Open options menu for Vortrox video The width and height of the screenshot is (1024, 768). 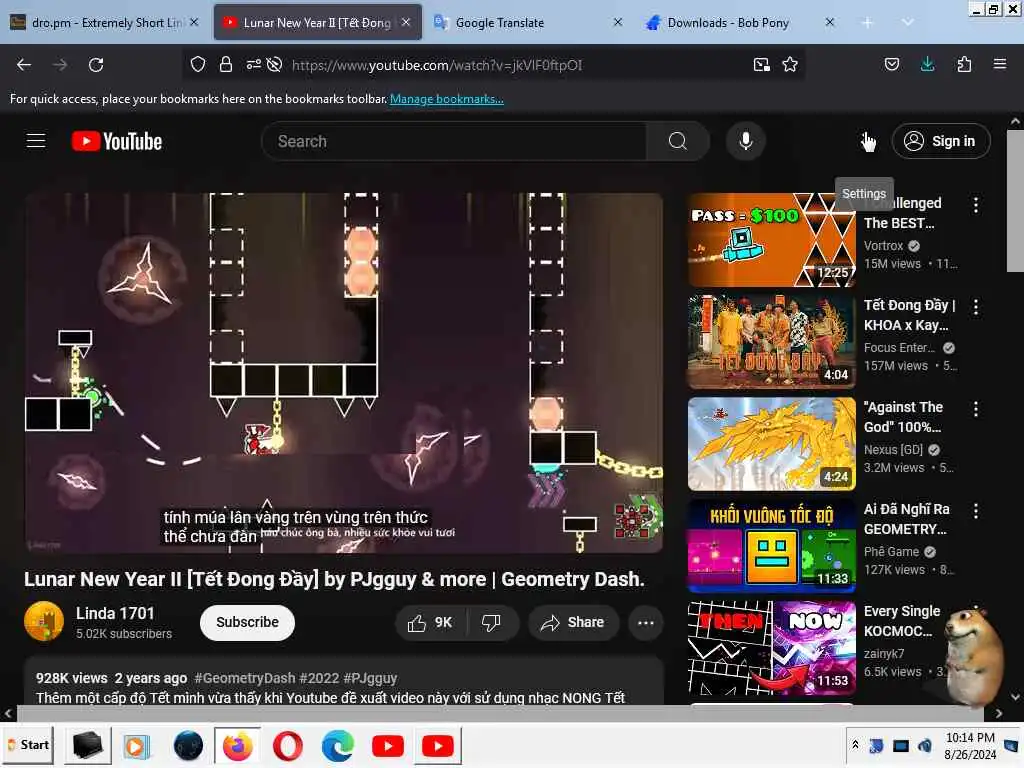[x=976, y=205]
